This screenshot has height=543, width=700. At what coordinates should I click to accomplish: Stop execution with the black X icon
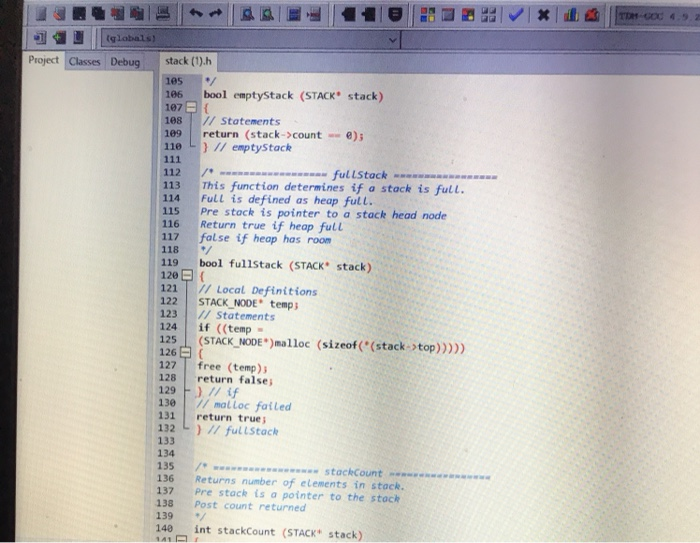543,16
